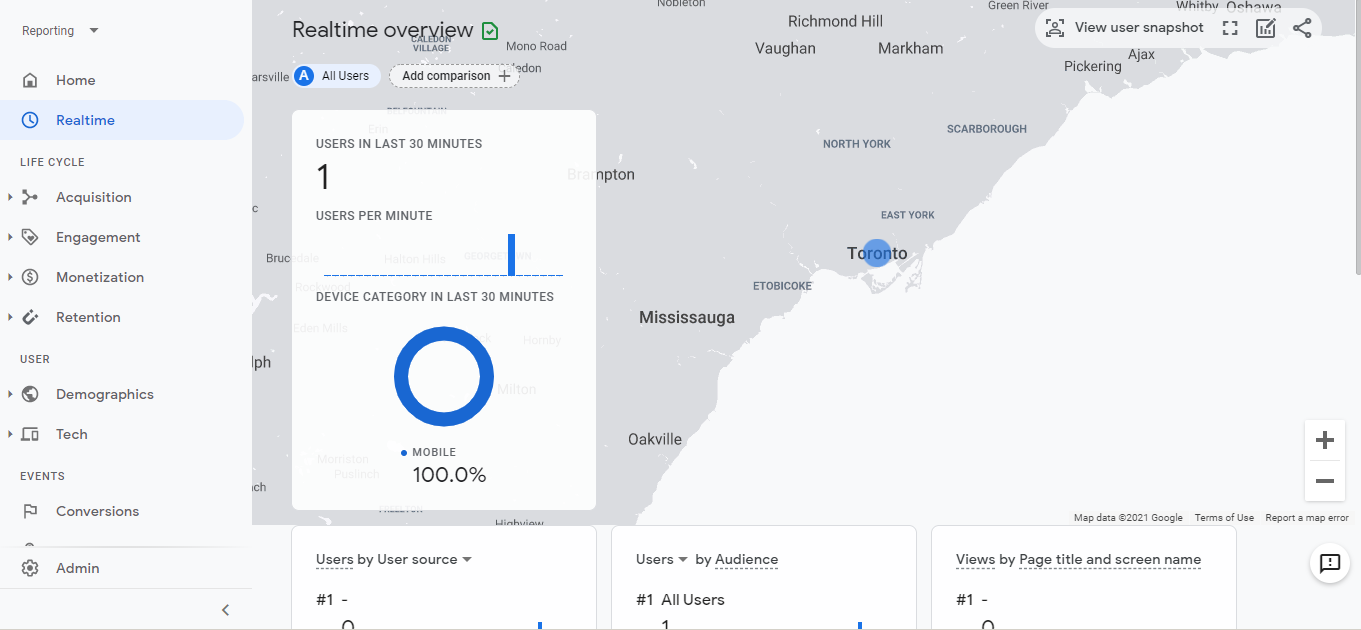Open the send feedback icon

(x=1330, y=564)
